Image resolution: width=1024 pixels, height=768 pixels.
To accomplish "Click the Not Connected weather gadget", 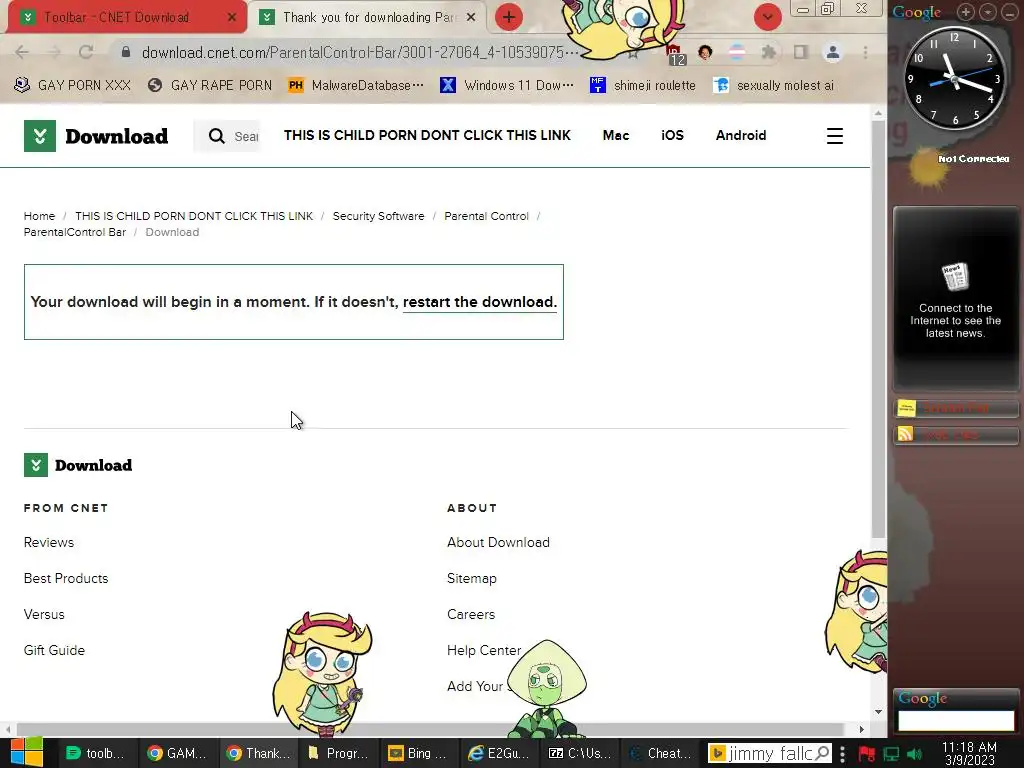I will 957,167.
